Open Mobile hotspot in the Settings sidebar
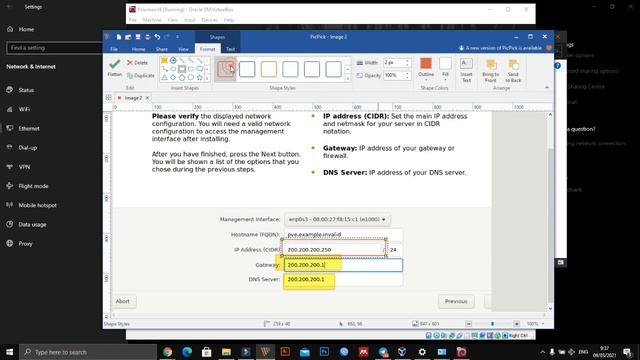This screenshot has width=640, height=360. 38,205
